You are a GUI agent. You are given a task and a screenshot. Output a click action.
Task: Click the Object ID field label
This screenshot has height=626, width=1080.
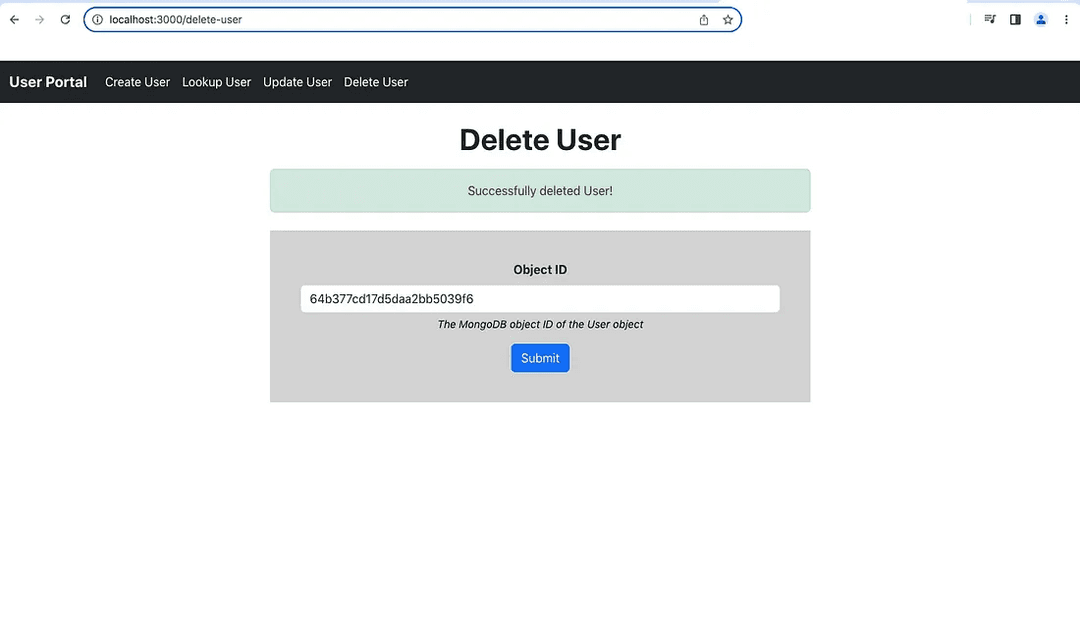coord(540,270)
